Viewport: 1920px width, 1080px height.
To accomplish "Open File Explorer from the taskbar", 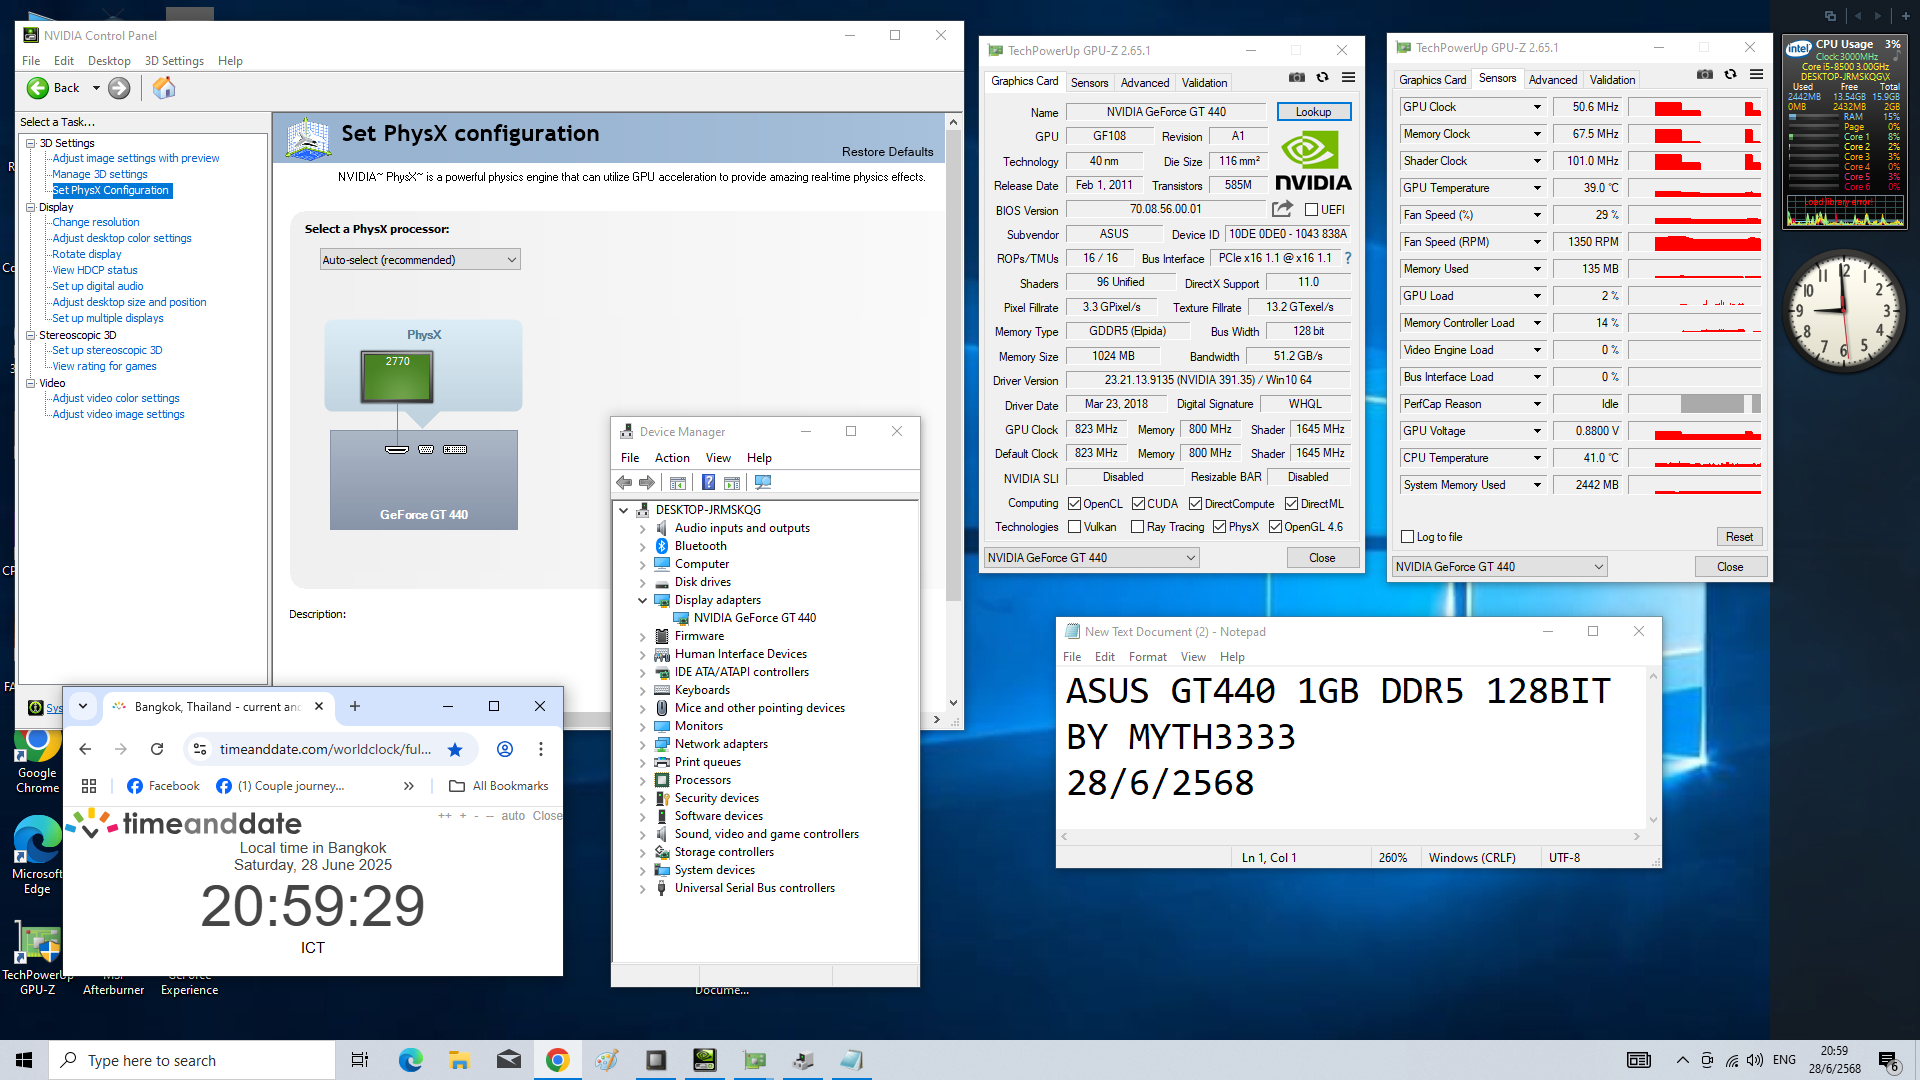I will (459, 1060).
